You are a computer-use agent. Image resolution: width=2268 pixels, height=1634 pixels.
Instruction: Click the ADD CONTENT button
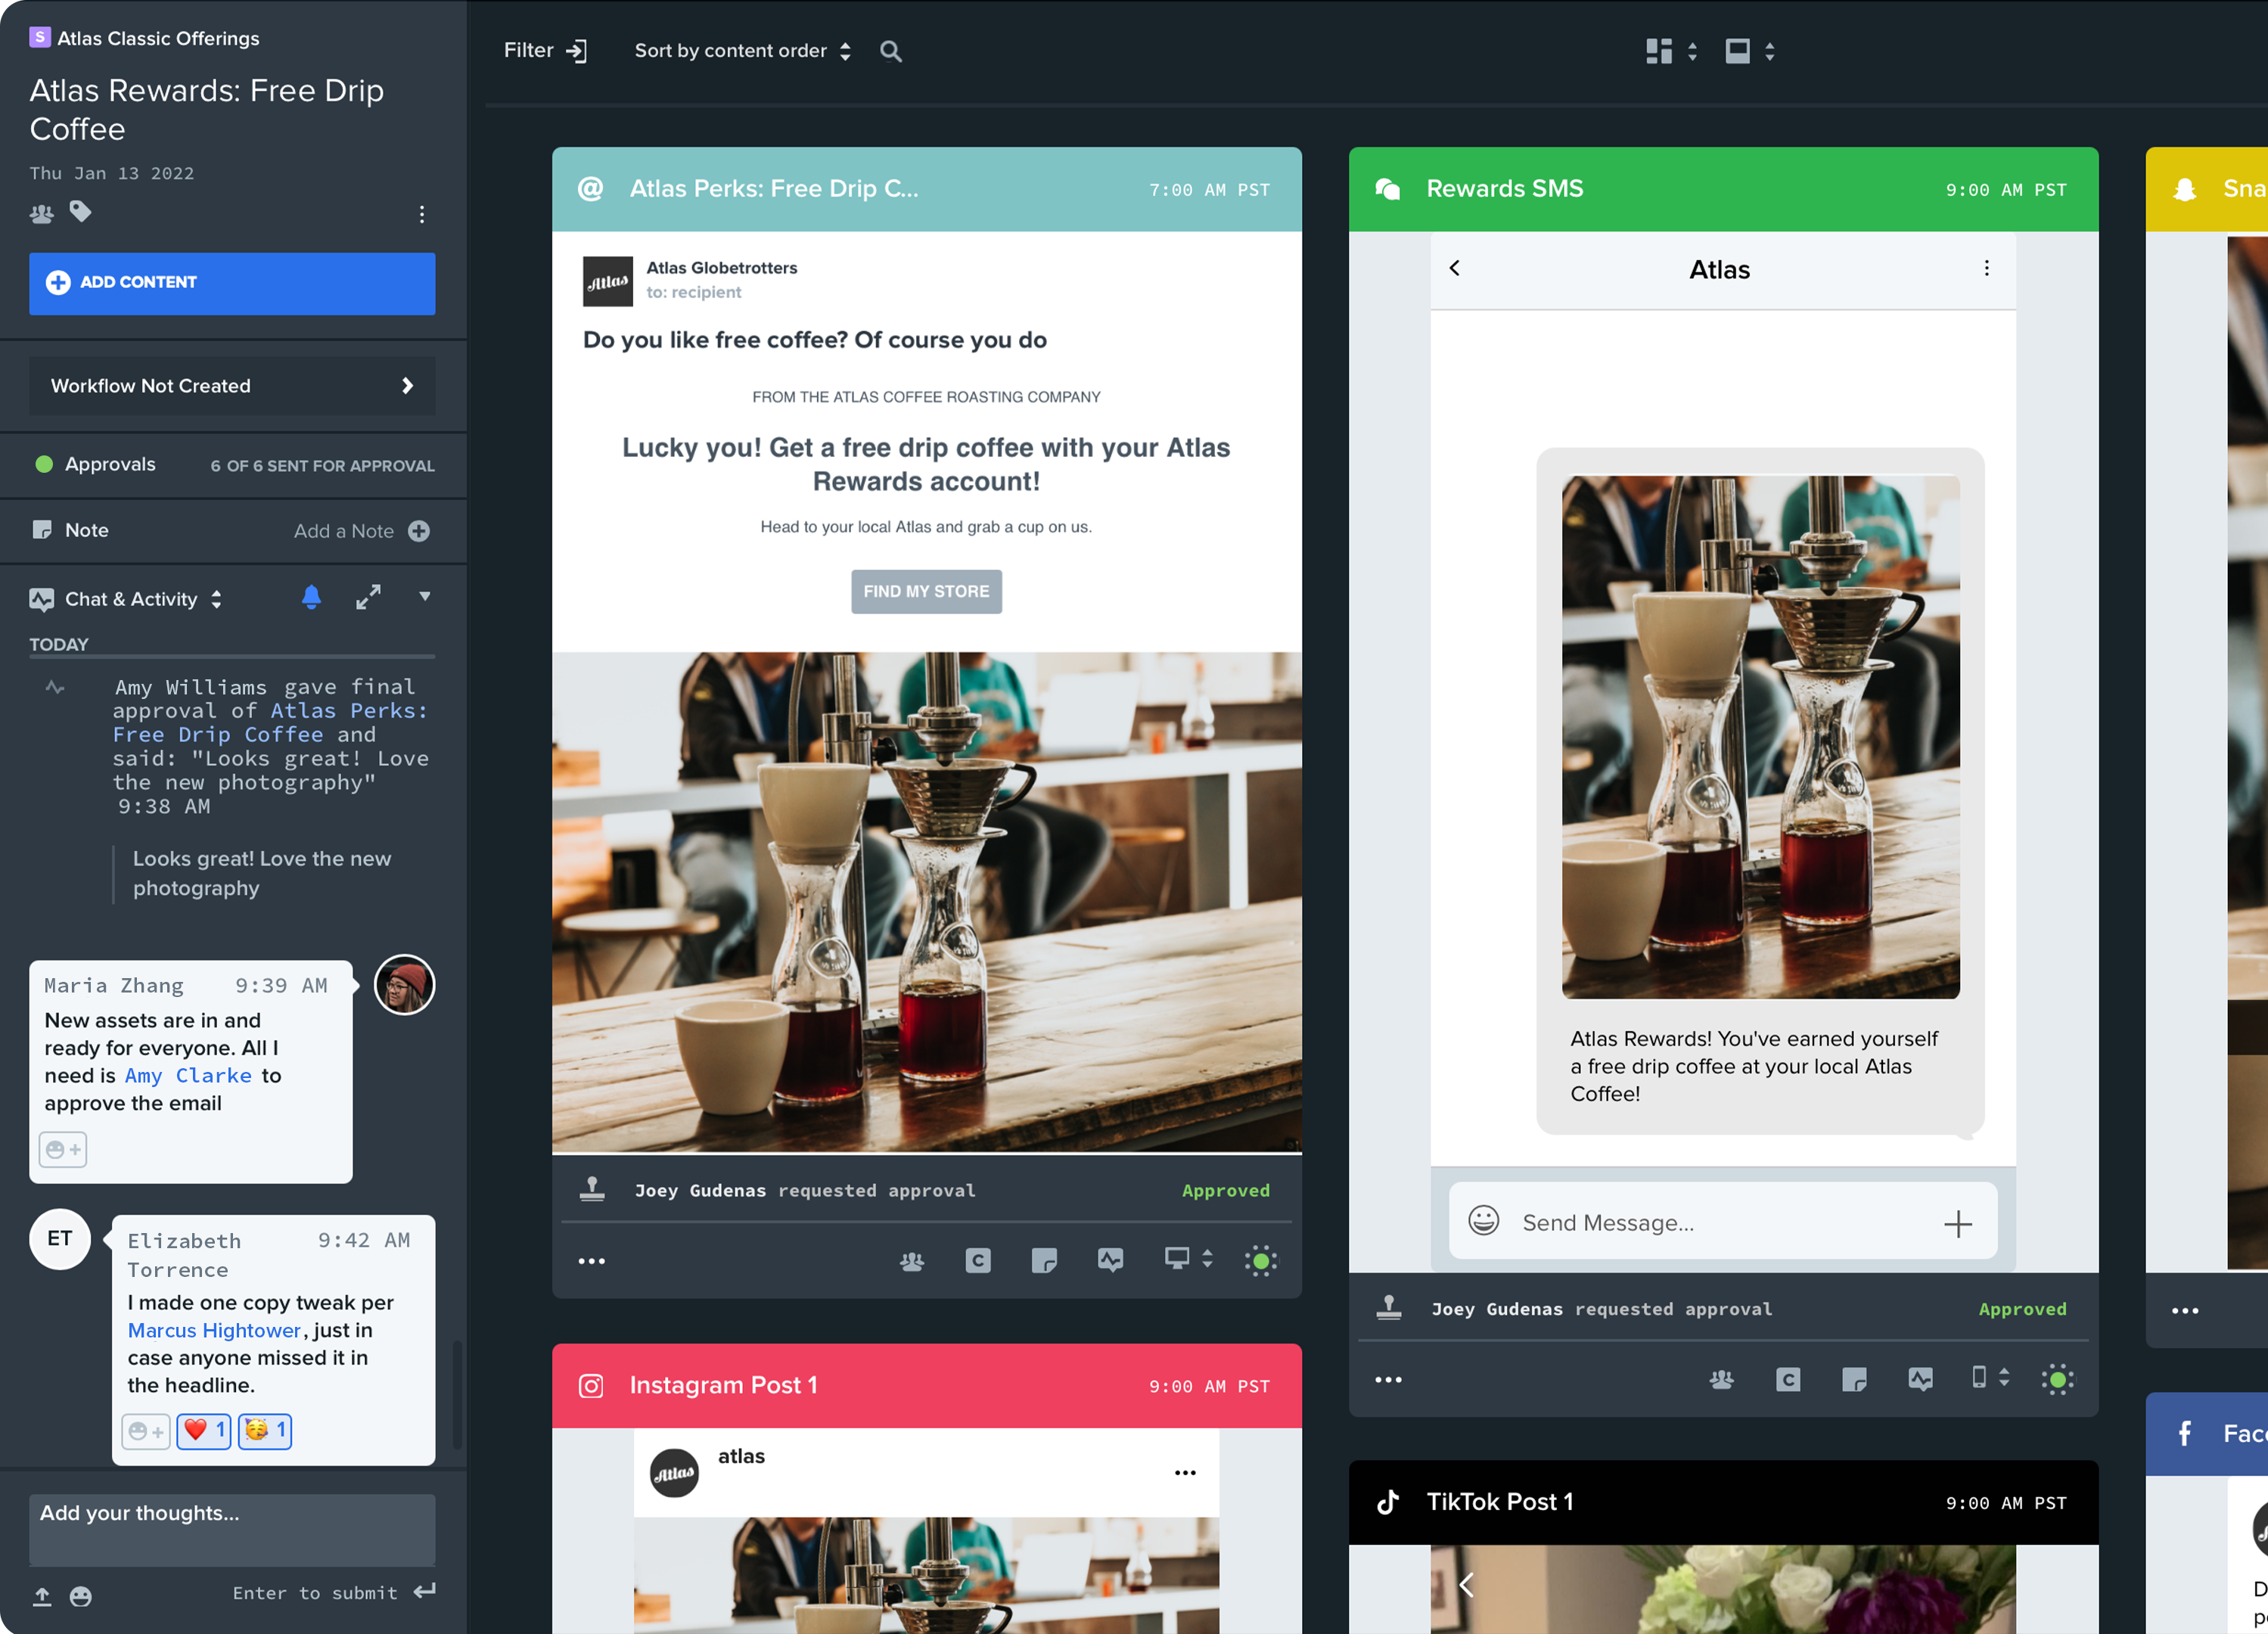click(x=232, y=283)
